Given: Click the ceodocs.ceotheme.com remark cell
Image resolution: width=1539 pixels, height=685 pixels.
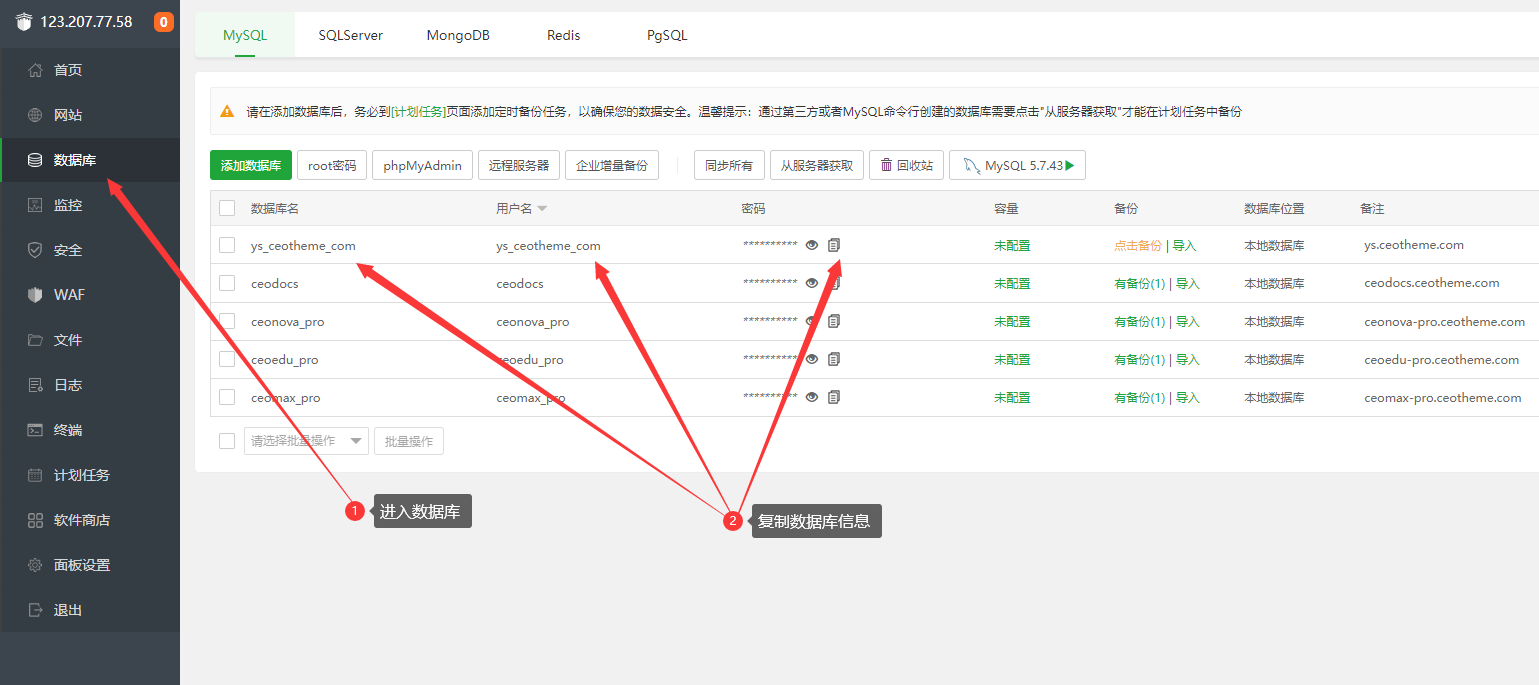Looking at the screenshot, I should (x=1432, y=283).
